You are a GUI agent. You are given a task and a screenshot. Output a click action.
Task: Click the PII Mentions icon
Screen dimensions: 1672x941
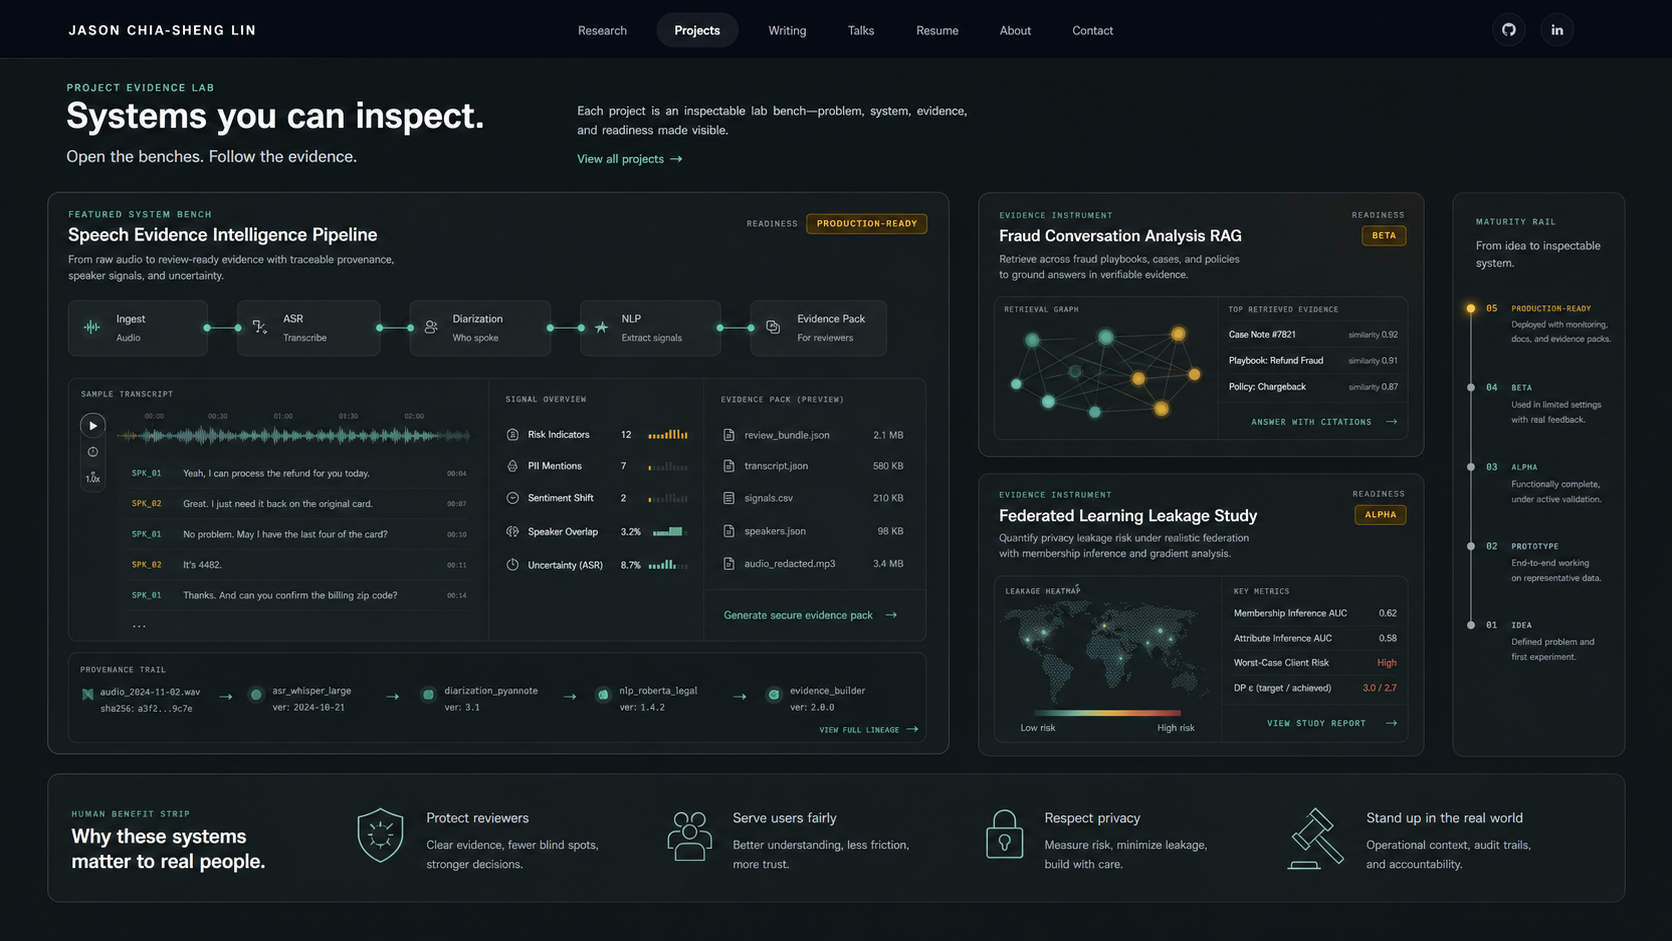(513, 466)
